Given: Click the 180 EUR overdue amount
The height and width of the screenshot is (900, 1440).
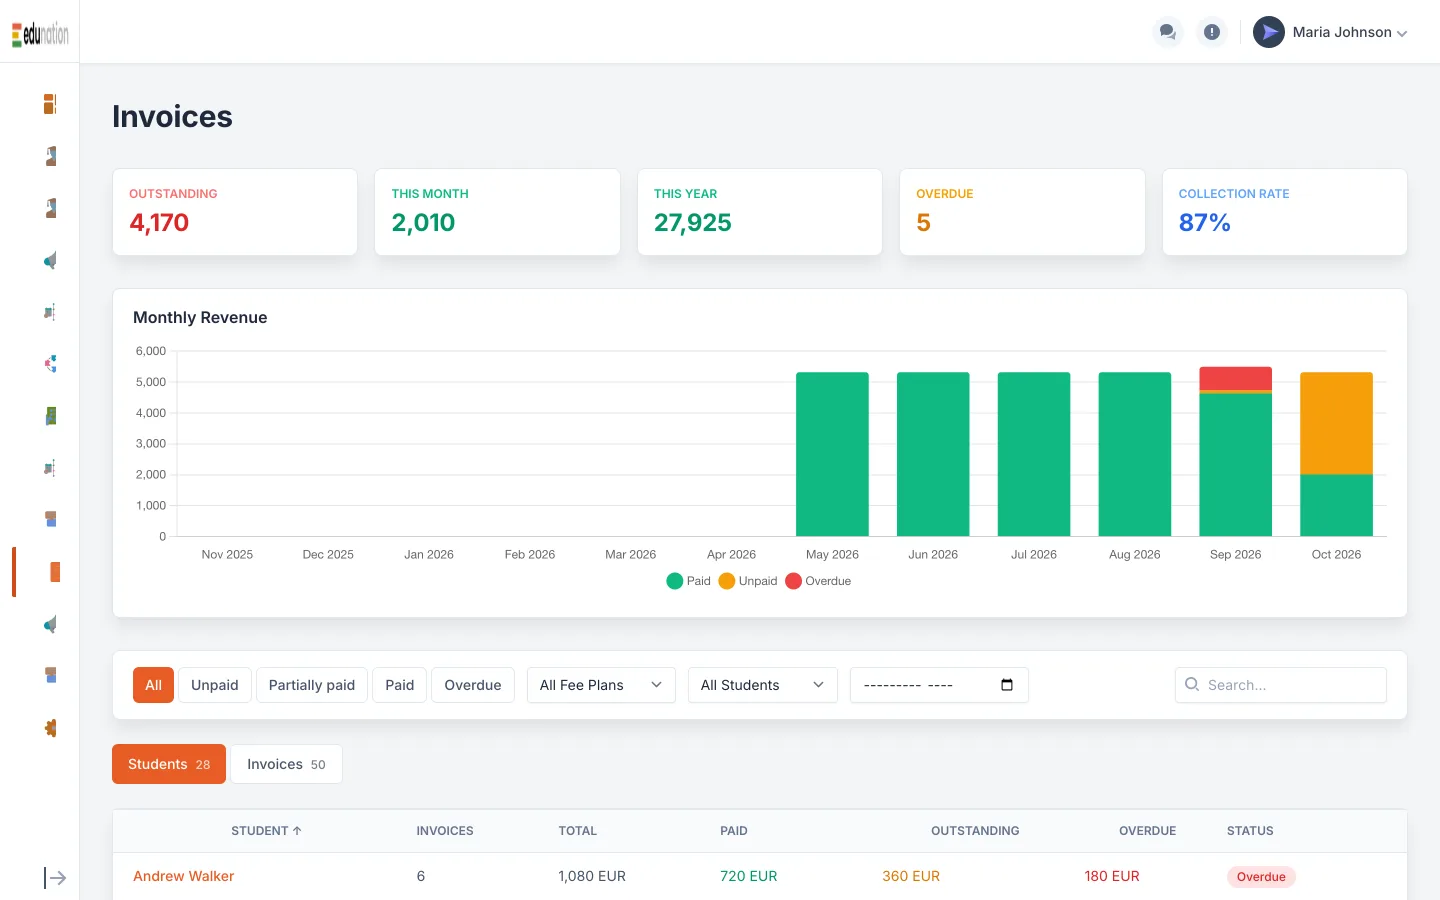Looking at the screenshot, I should (x=1112, y=876).
